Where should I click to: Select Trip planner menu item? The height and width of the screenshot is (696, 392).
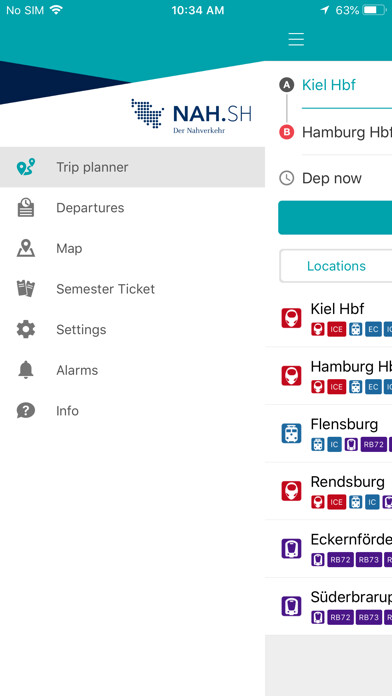tap(132, 167)
